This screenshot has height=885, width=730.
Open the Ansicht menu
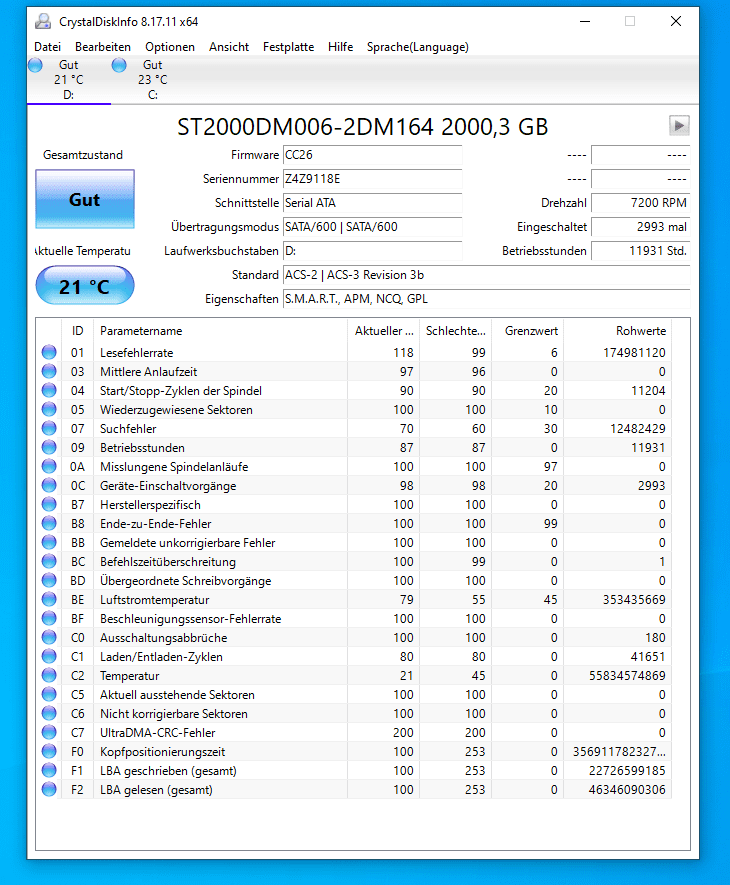click(x=229, y=47)
